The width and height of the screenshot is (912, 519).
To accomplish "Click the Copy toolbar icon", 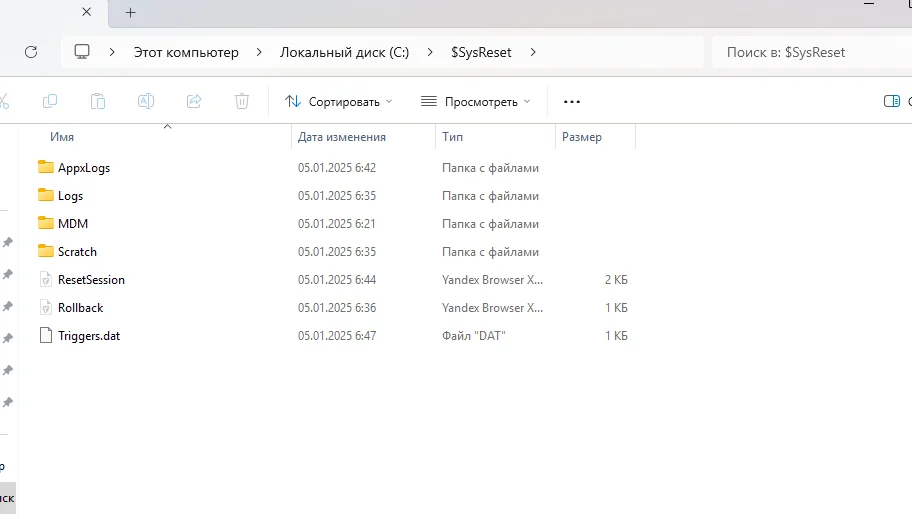I will (50, 101).
